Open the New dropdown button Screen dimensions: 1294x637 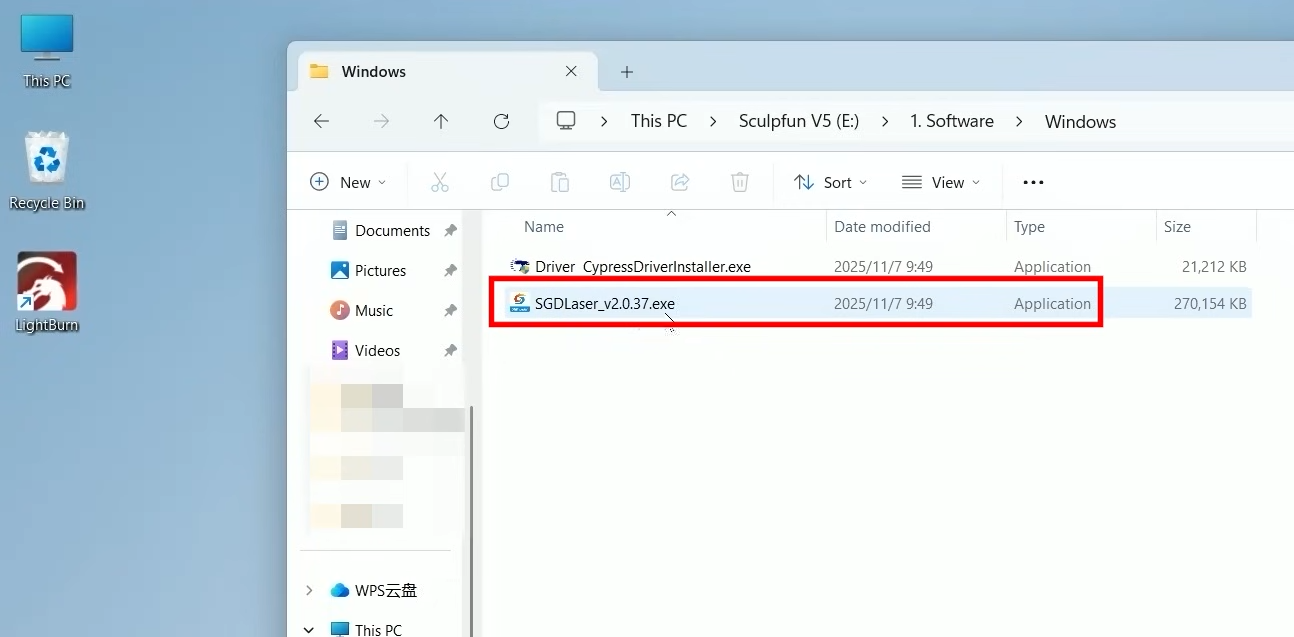point(348,182)
